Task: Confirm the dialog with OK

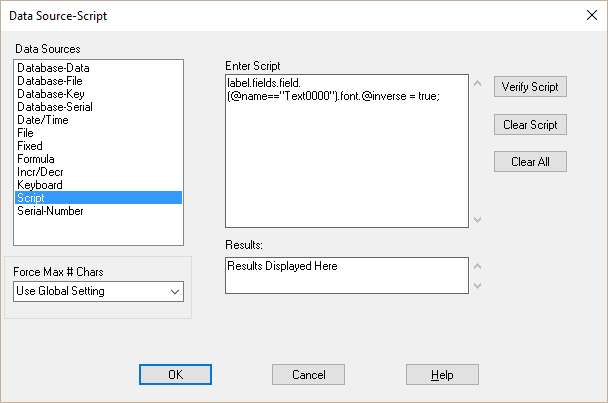Action: (175, 374)
